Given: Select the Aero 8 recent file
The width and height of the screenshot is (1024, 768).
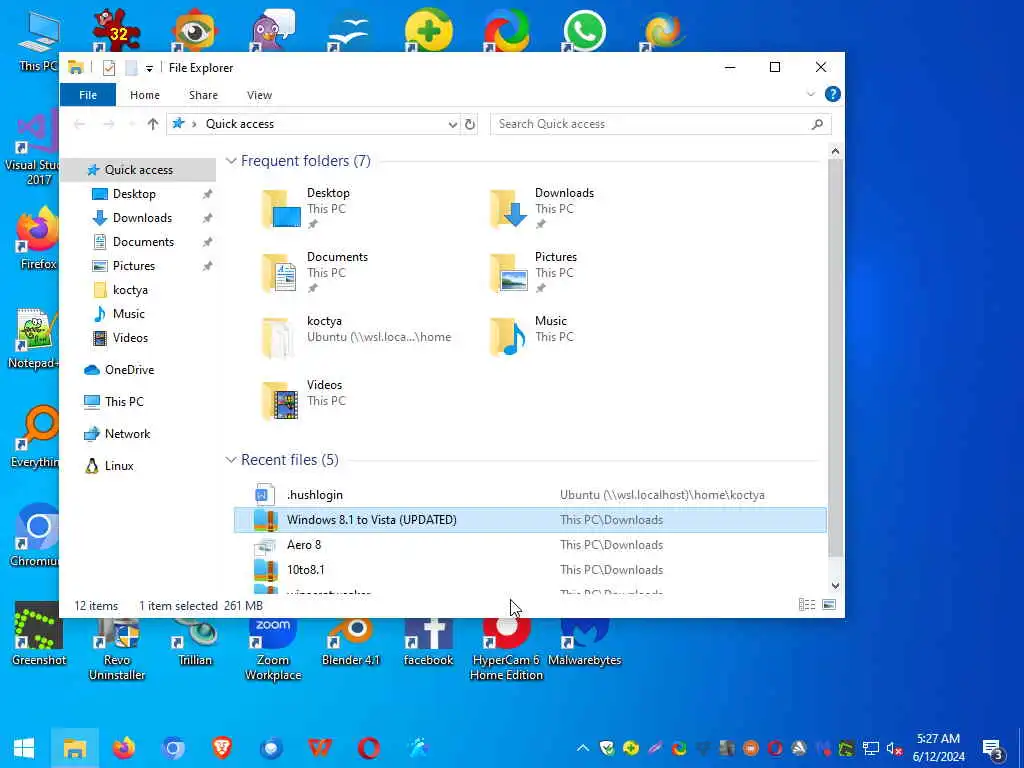Looking at the screenshot, I should pos(530,545).
